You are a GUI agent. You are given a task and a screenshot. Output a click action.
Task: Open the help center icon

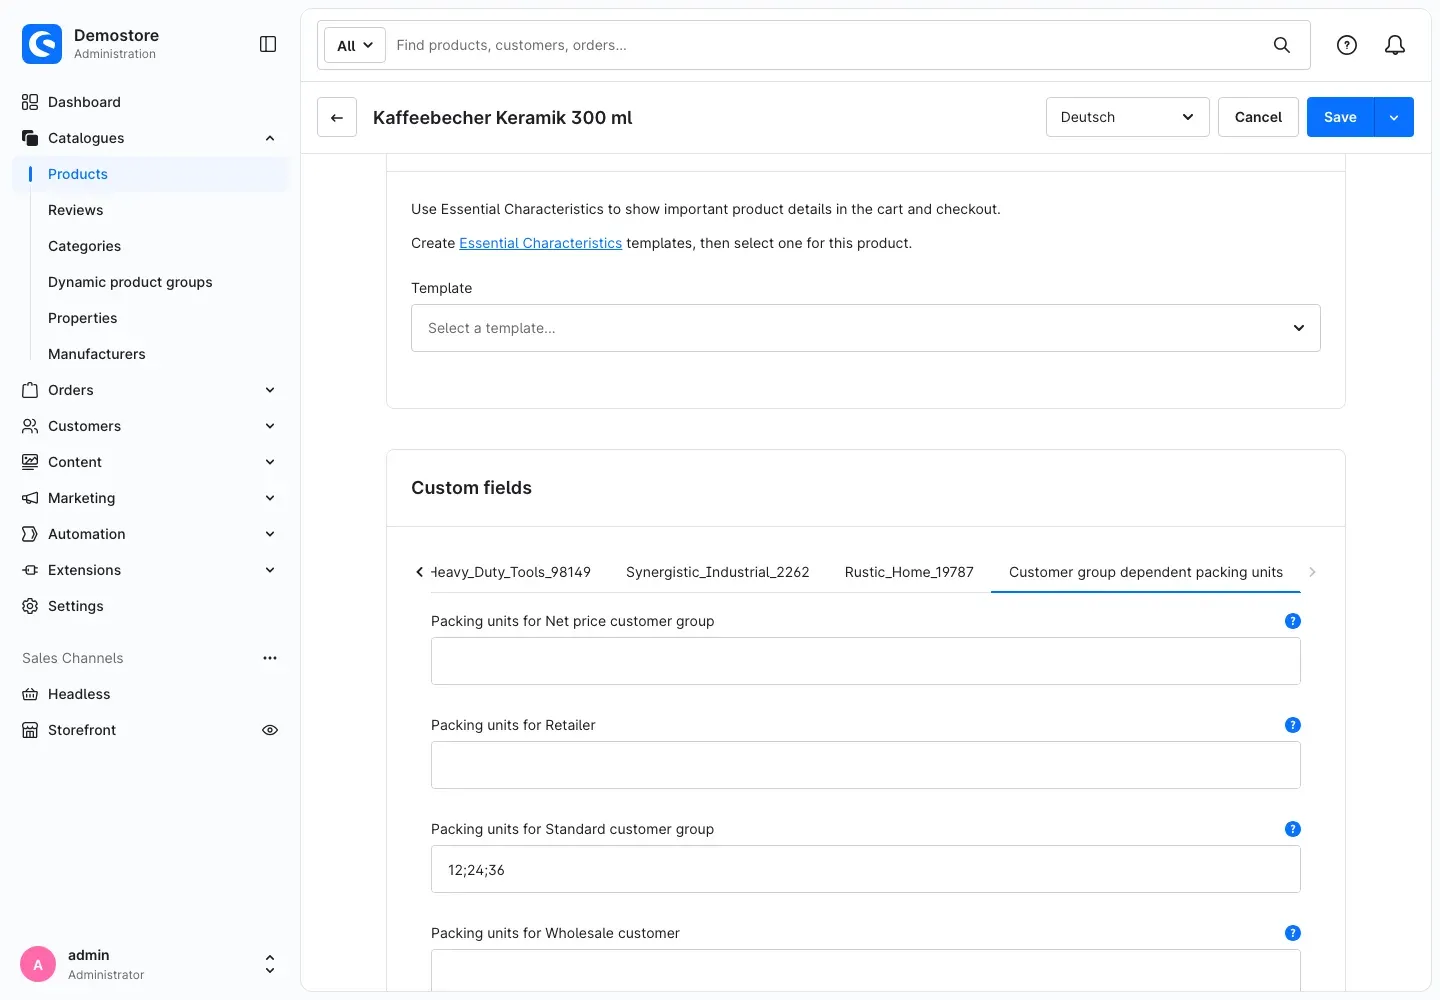click(x=1347, y=45)
